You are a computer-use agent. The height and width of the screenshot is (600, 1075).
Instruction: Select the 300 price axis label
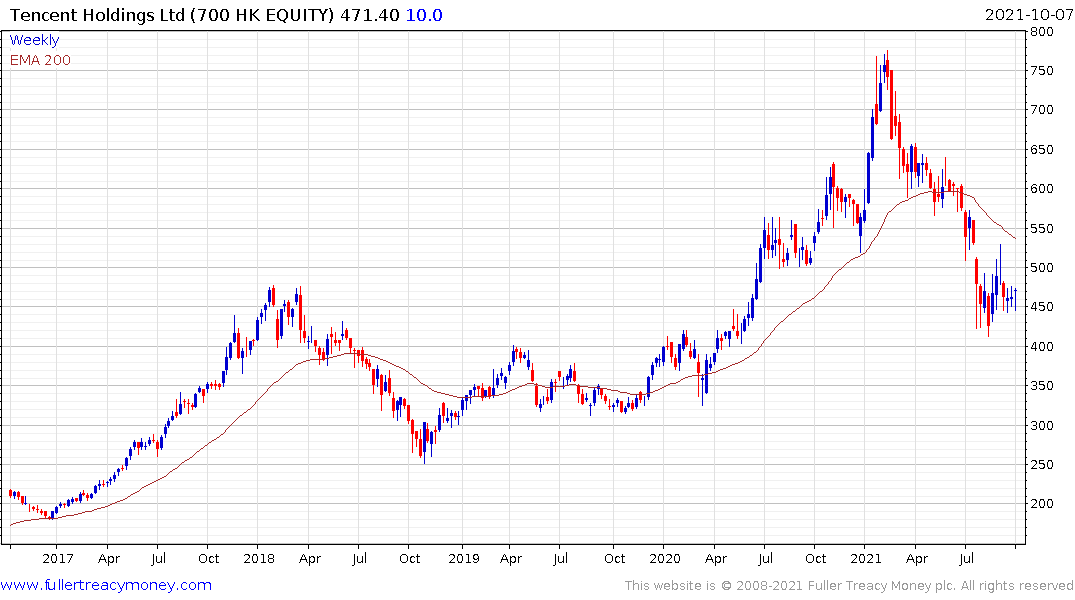(x=1041, y=425)
